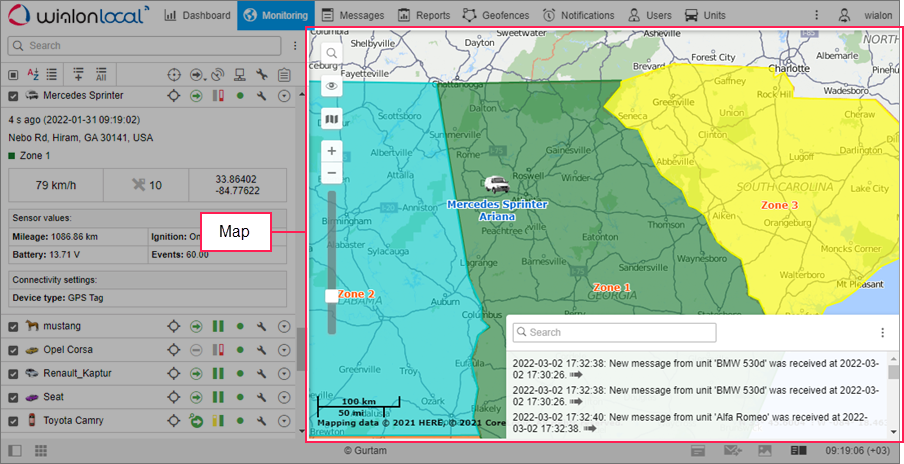The image size is (904, 464).
Task: Click the header target tracking icon
Action: click(174, 75)
